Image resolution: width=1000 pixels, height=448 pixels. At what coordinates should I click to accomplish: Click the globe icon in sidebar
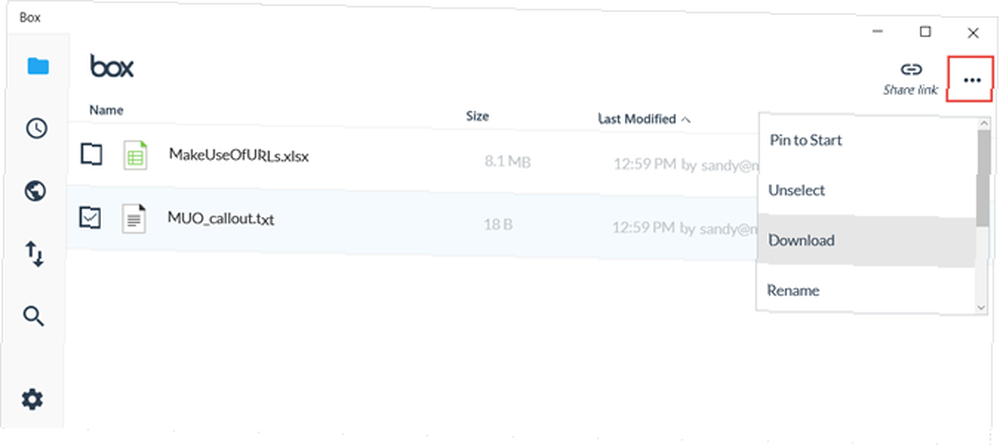35,191
